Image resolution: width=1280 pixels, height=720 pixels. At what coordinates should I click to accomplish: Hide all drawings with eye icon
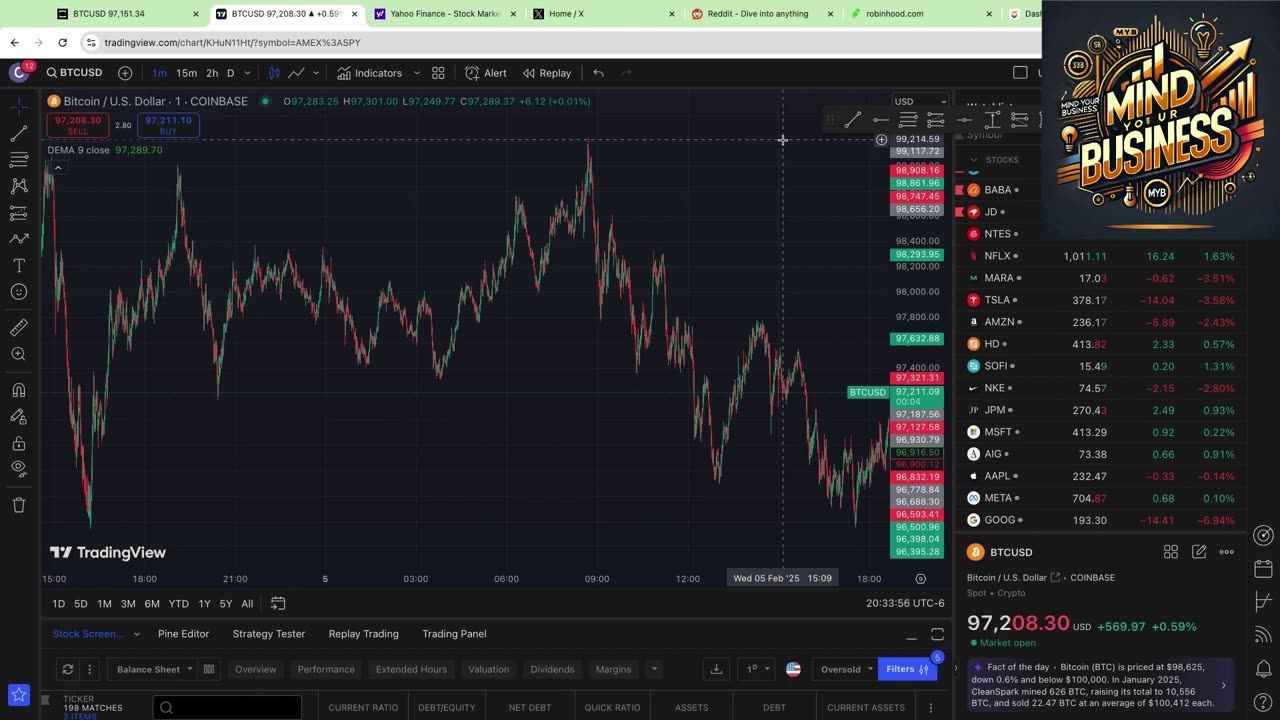(x=18, y=469)
